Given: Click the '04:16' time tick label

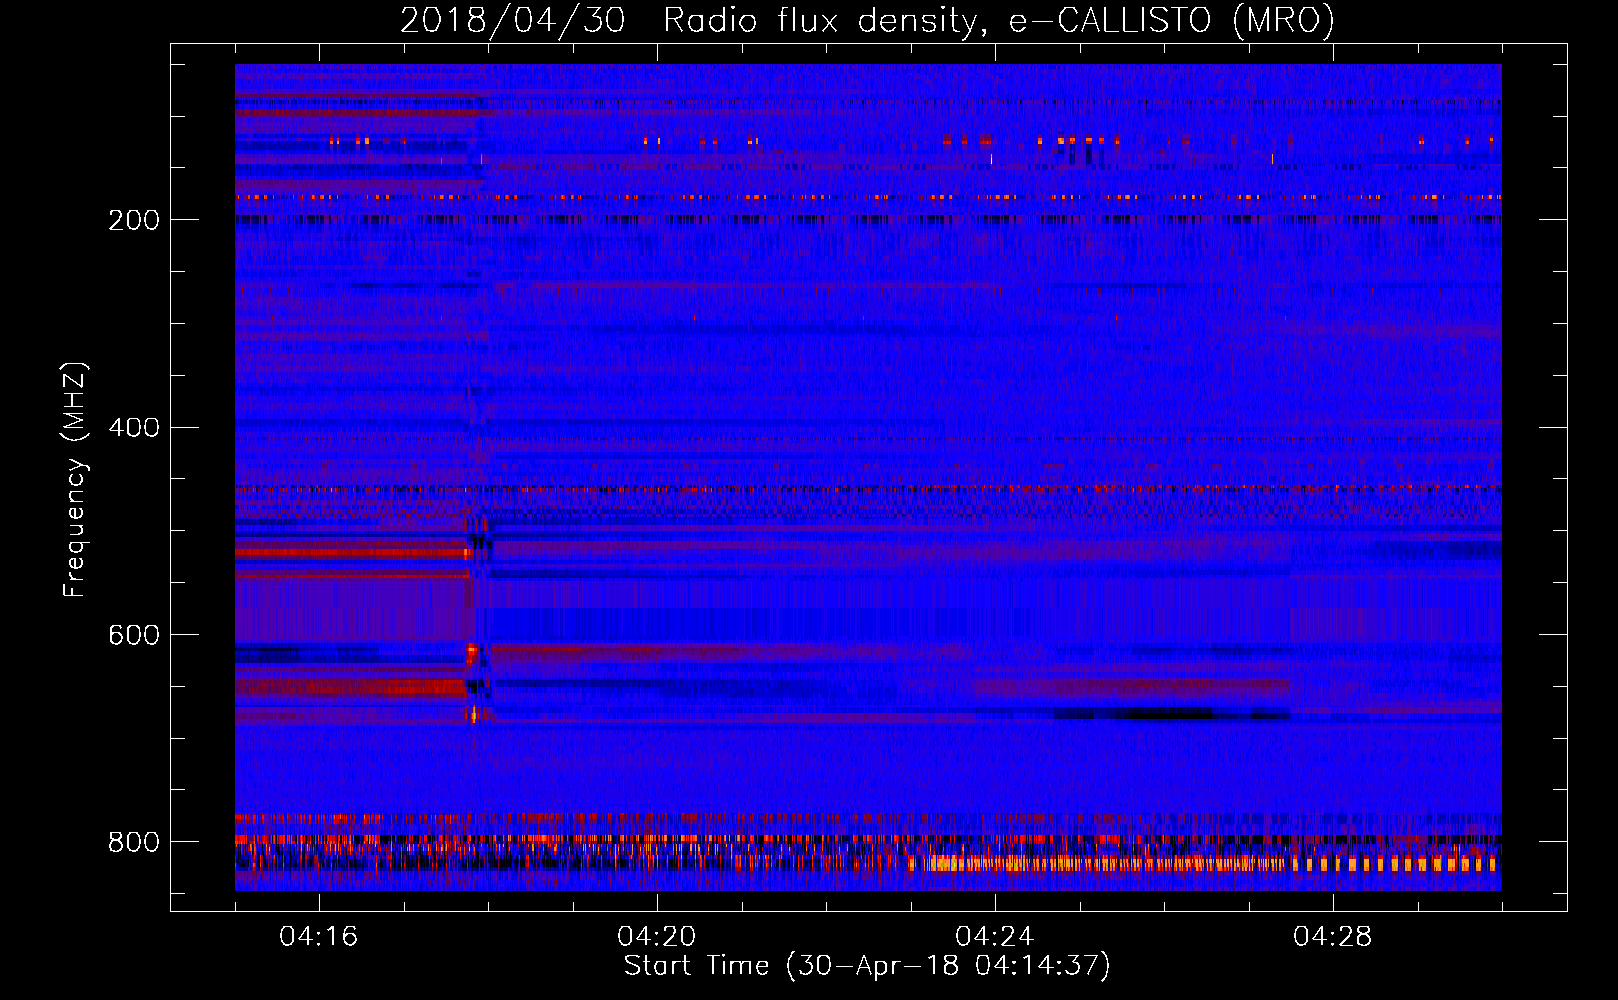Looking at the screenshot, I should [318, 937].
